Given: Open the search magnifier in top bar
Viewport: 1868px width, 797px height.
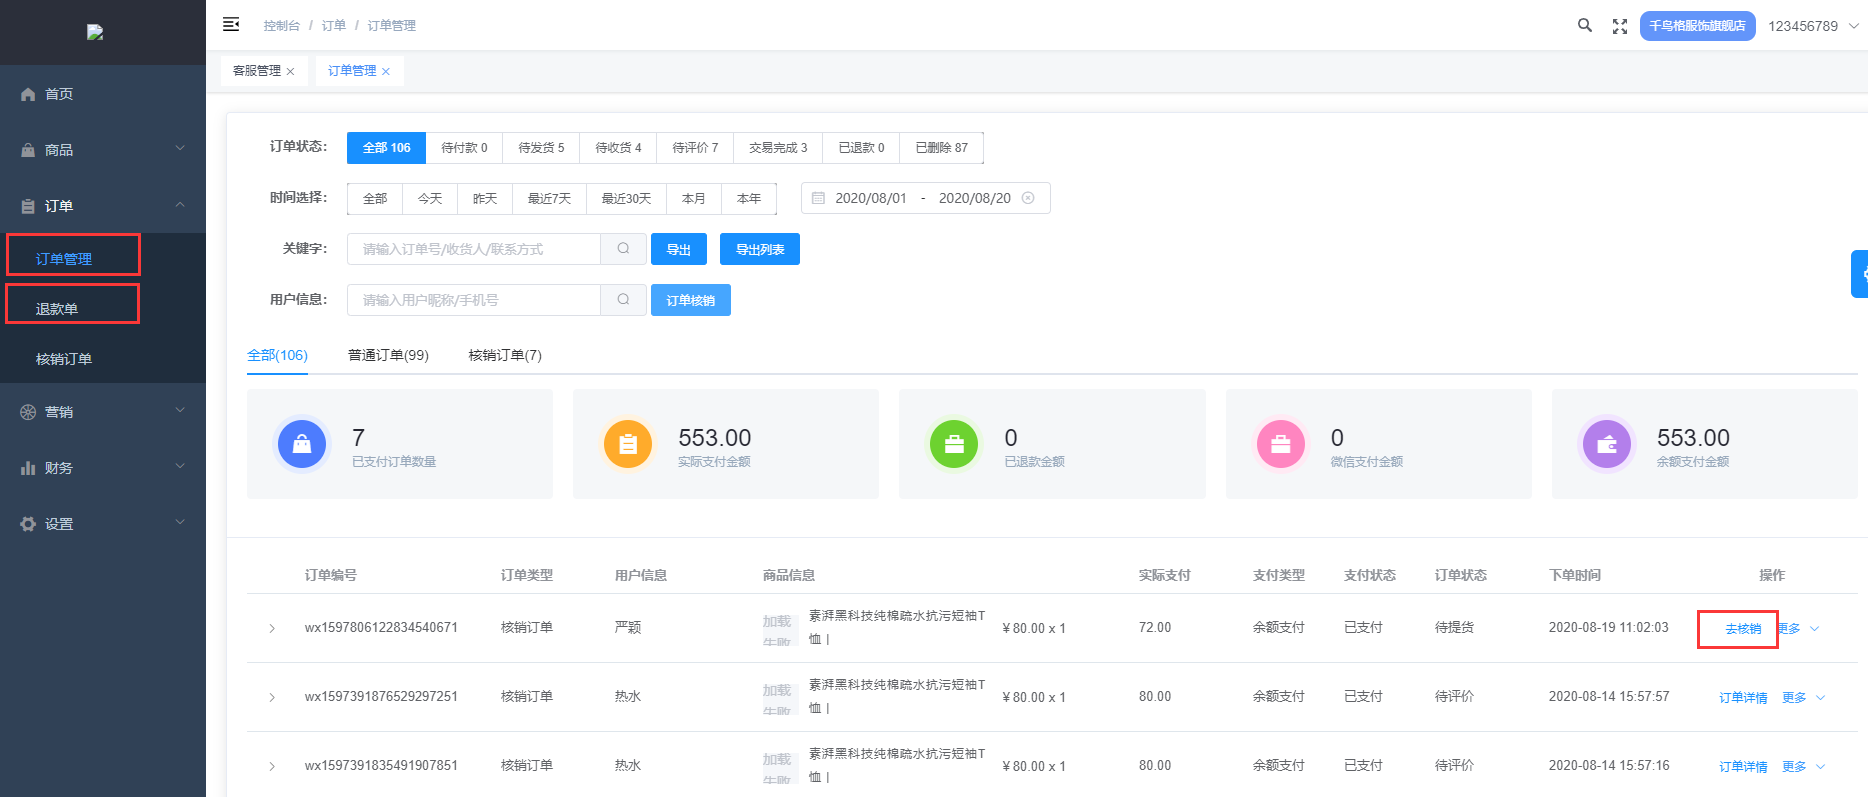Looking at the screenshot, I should [1585, 25].
